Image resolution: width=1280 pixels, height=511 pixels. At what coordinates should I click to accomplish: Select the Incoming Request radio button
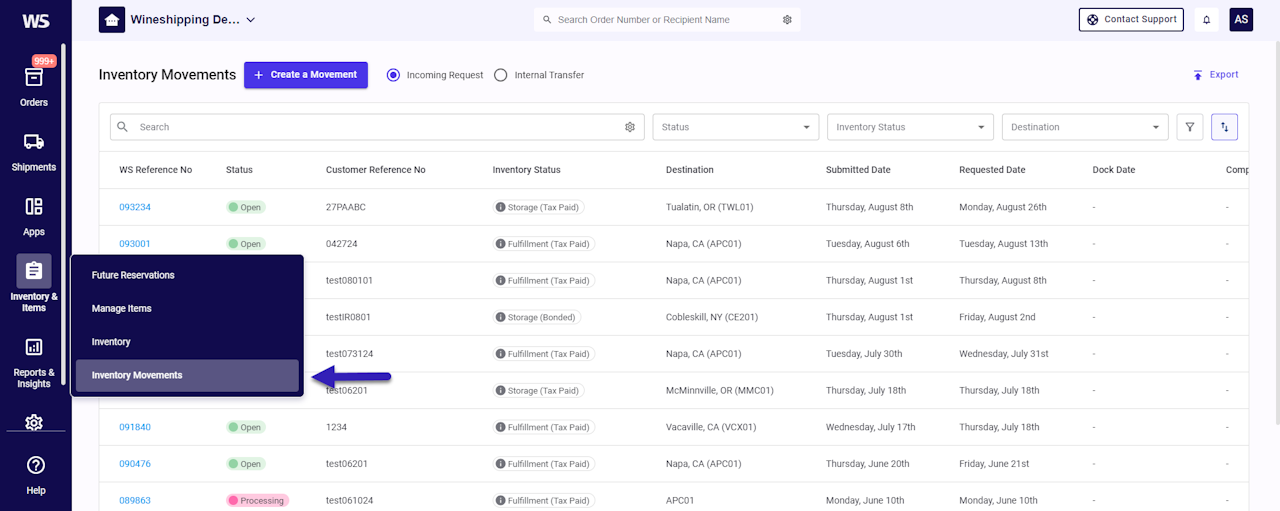[x=393, y=75]
